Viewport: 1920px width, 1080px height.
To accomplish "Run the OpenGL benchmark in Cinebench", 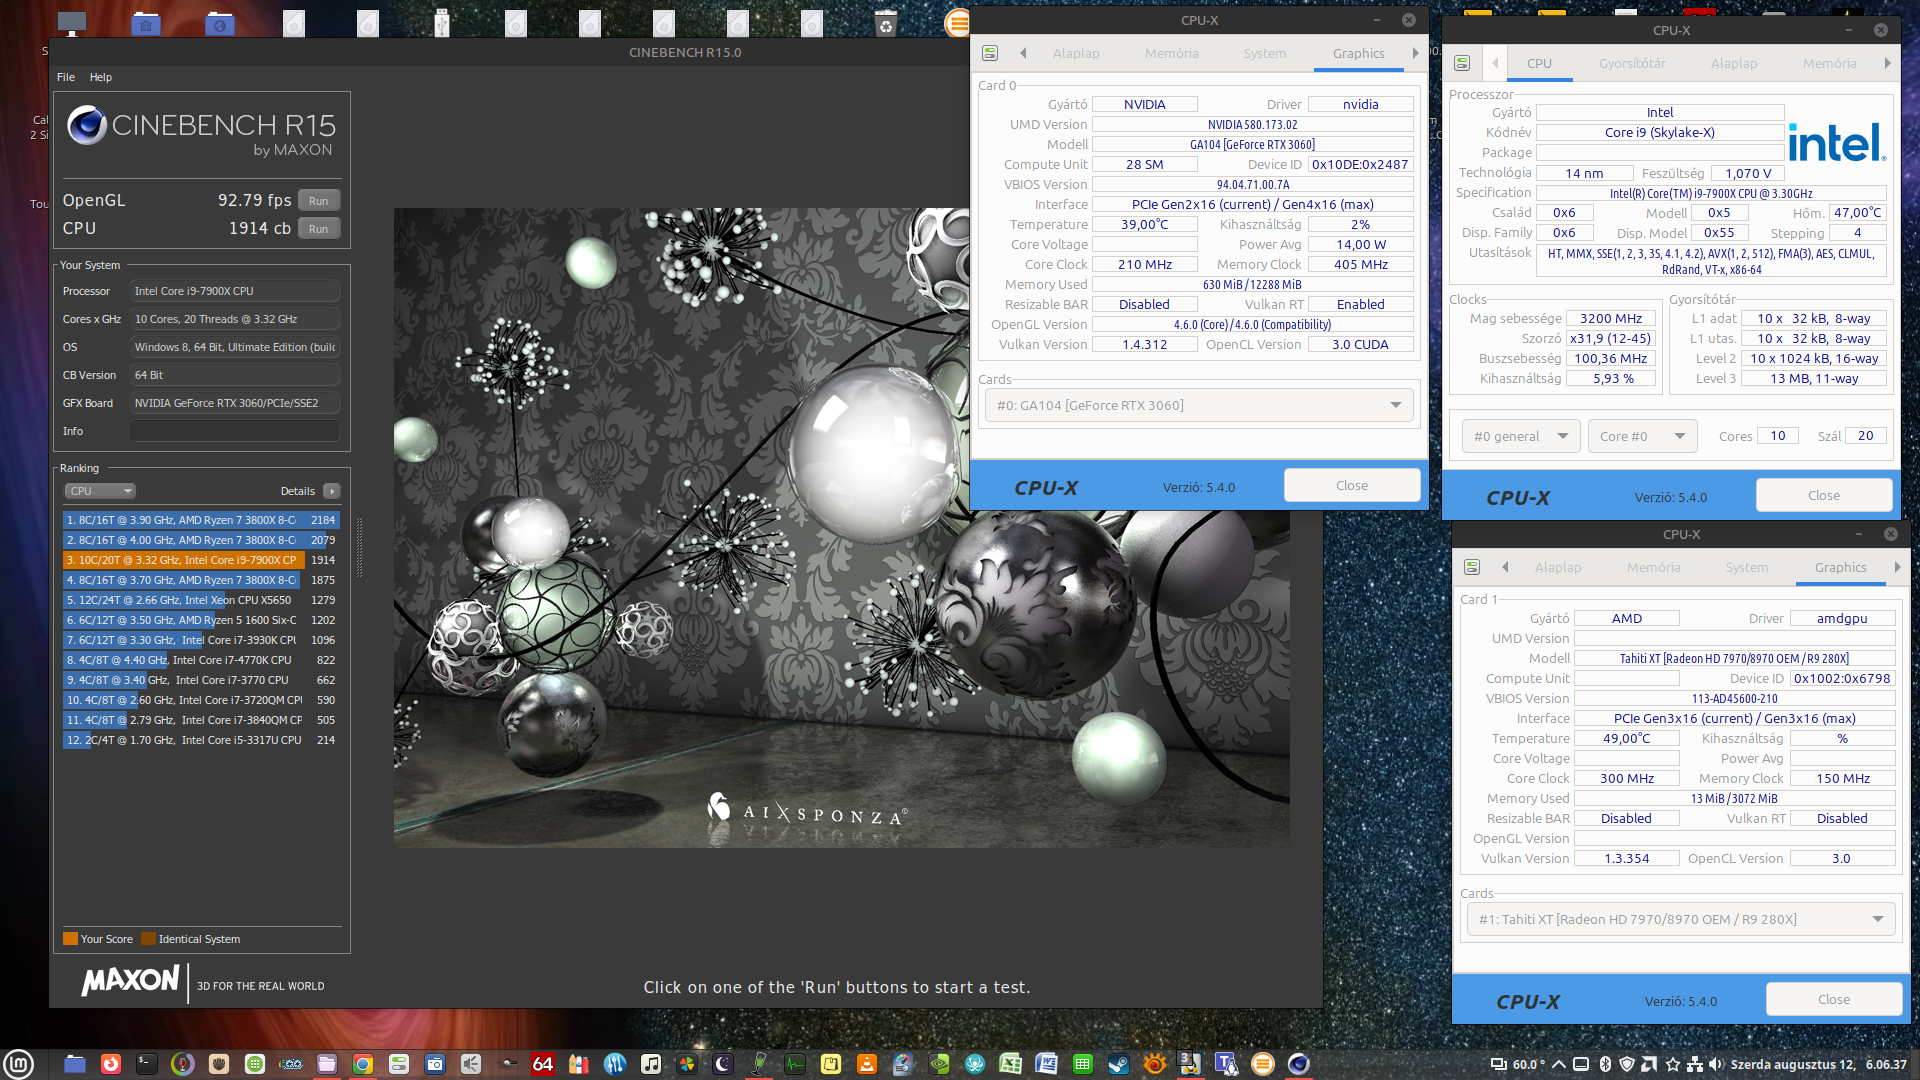I will coord(318,201).
